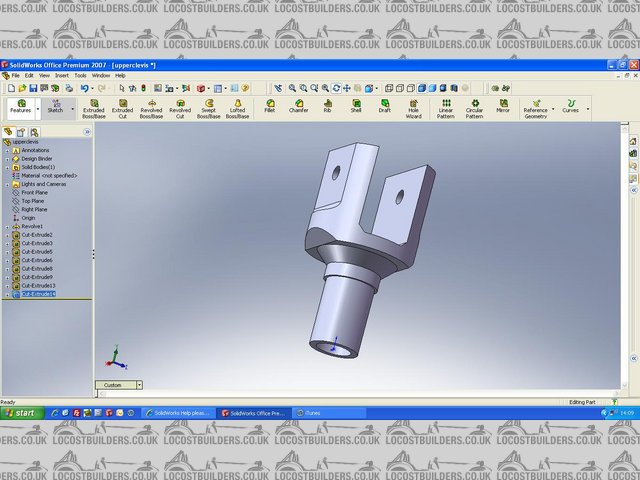Select Cut-Extrude9 in the feature tree

[x=37, y=277]
